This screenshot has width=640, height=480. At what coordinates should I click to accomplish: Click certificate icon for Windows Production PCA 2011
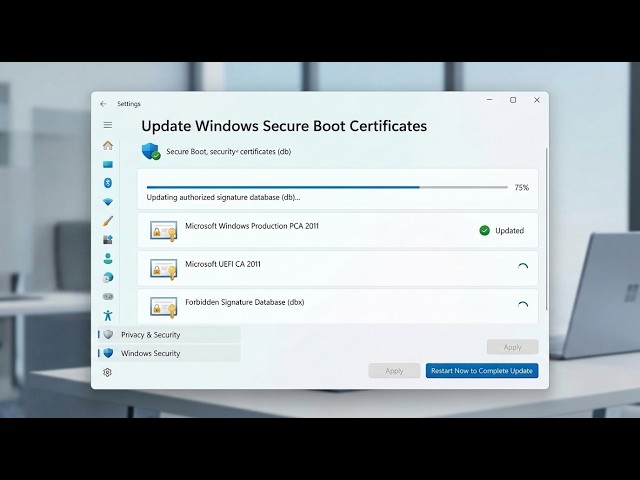click(163, 231)
